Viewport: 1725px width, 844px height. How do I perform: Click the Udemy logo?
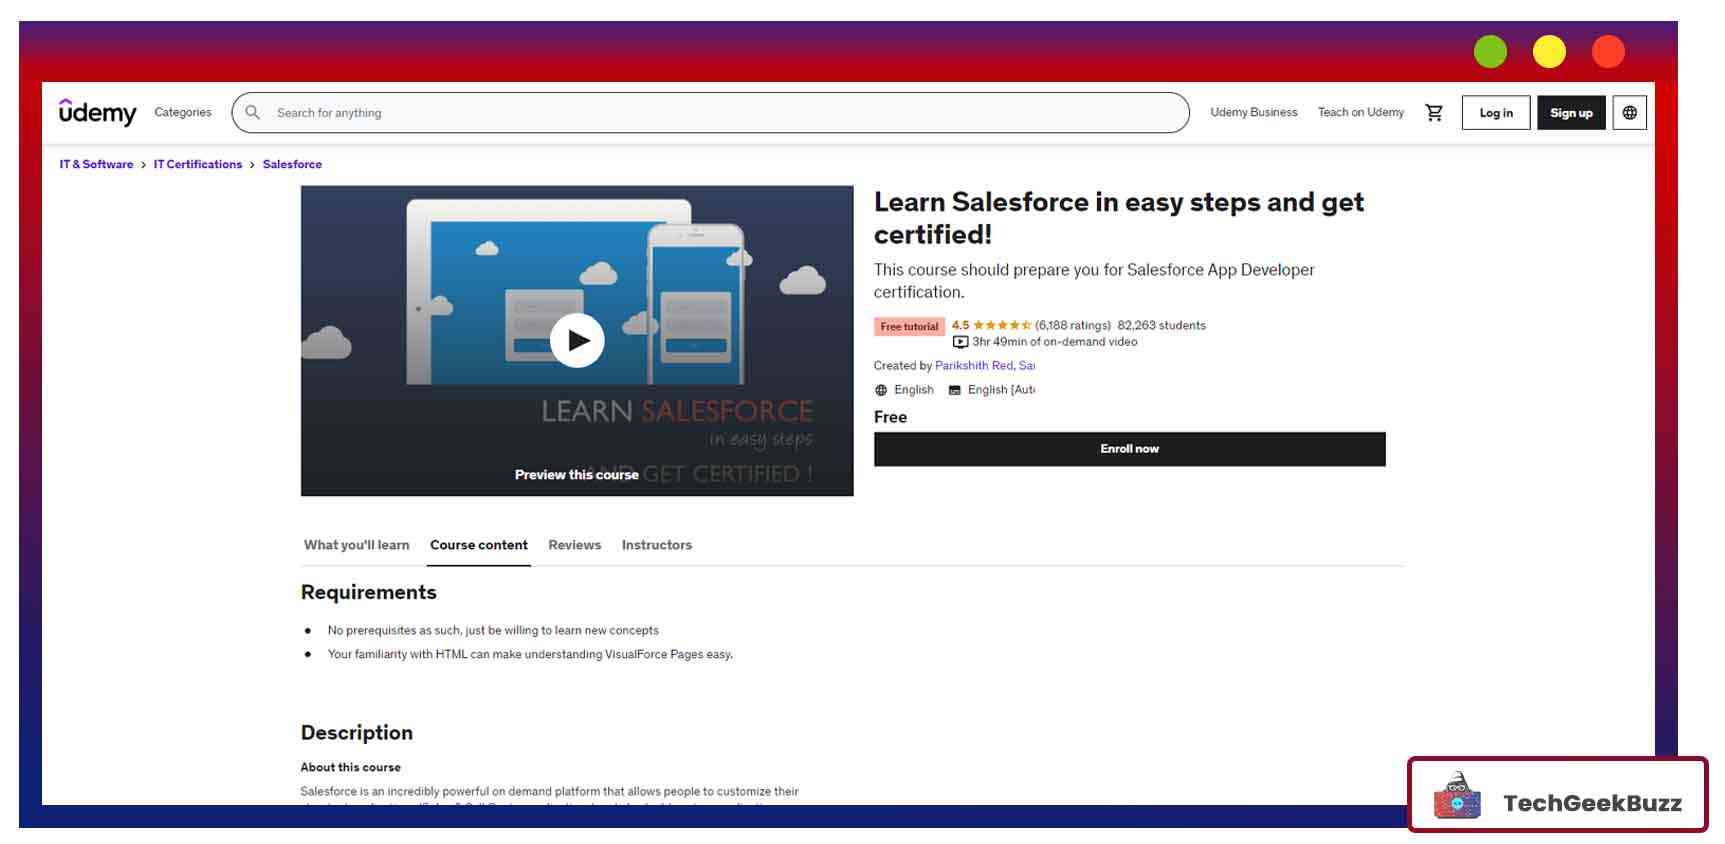[x=97, y=113]
